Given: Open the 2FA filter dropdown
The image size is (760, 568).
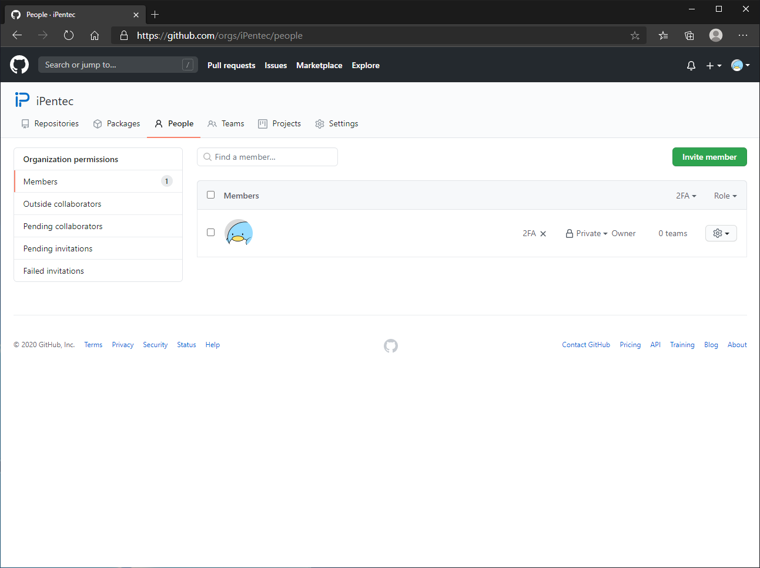Looking at the screenshot, I should pyautogui.click(x=686, y=196).
